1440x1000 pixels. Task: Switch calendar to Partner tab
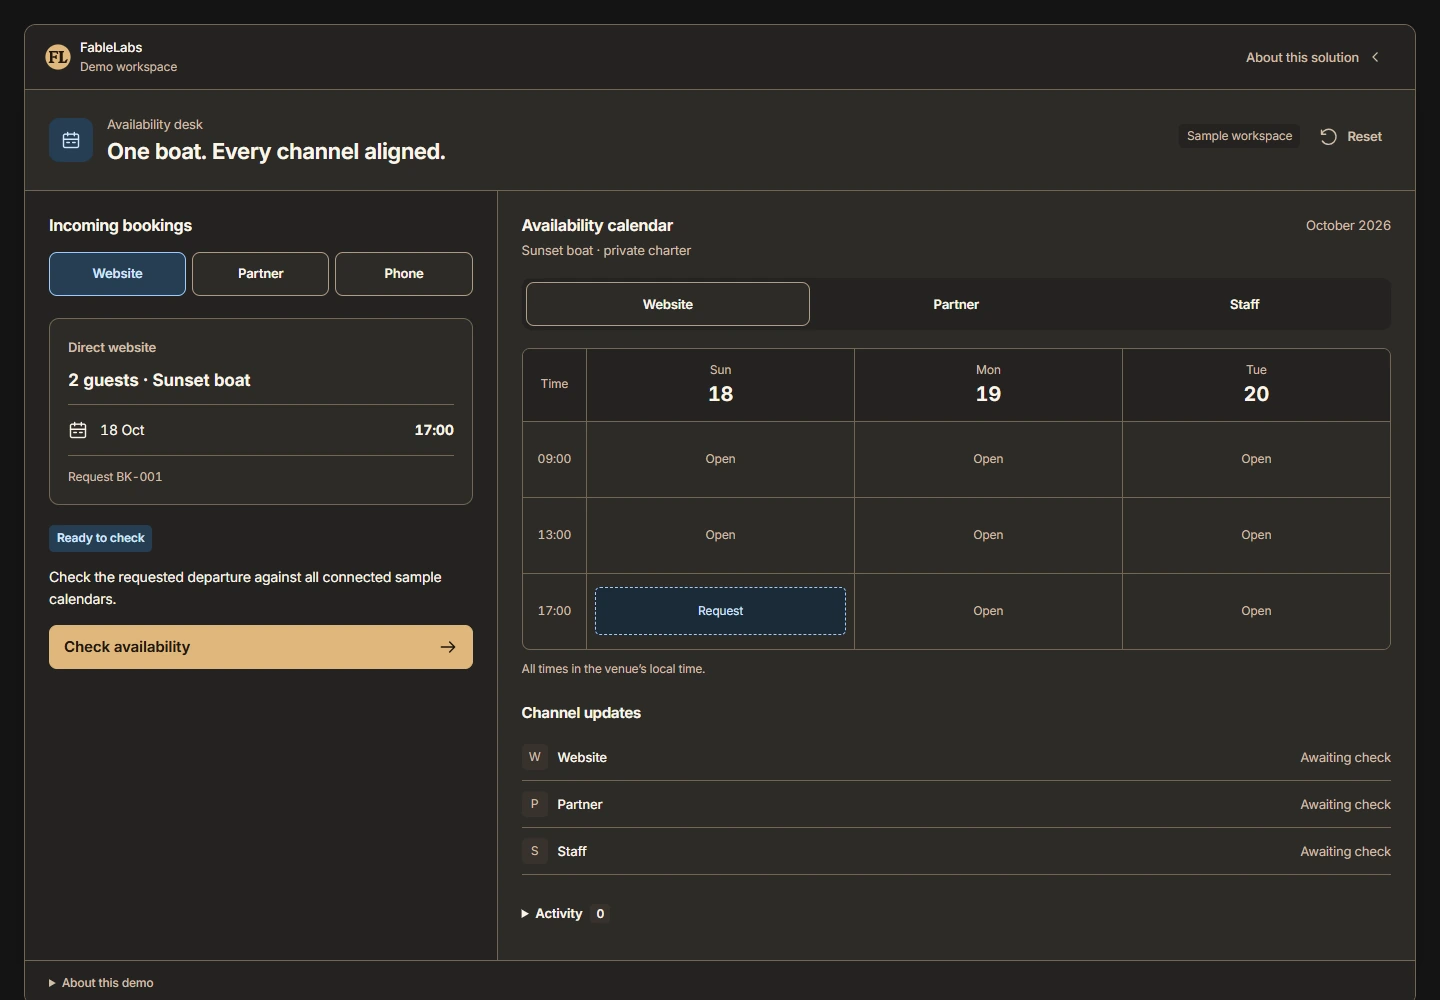coord(956,304)
